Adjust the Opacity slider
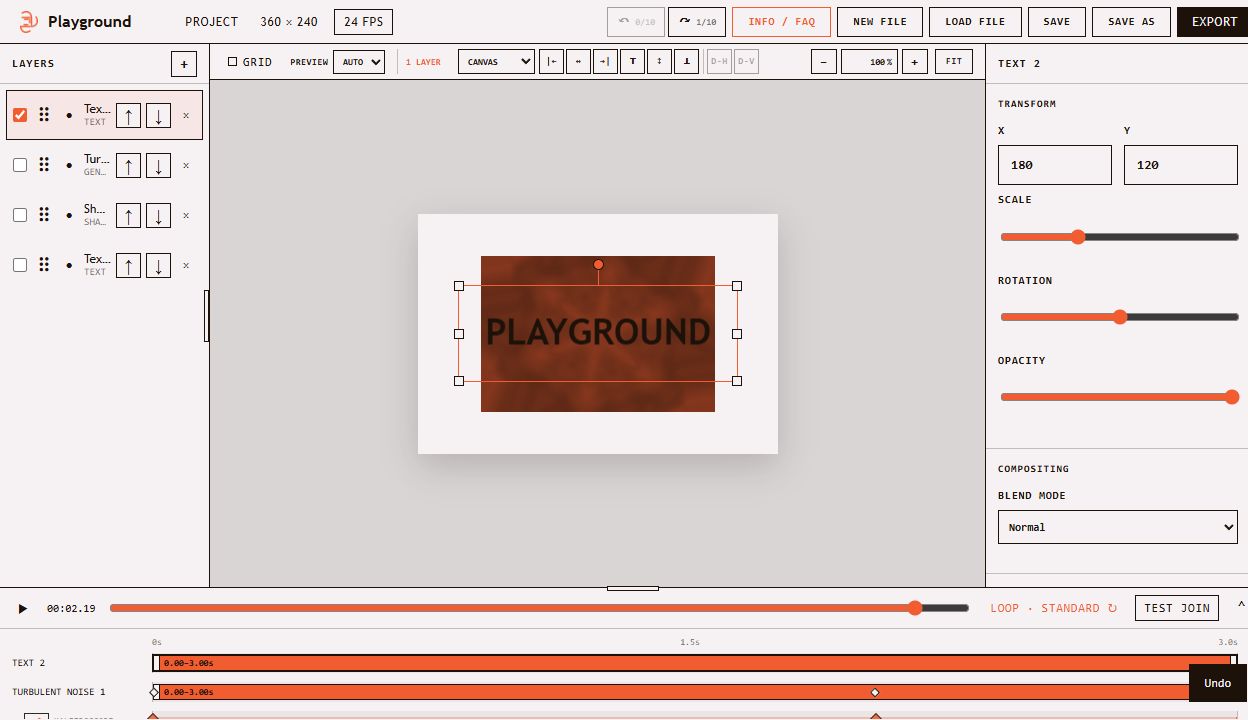 1119,397
